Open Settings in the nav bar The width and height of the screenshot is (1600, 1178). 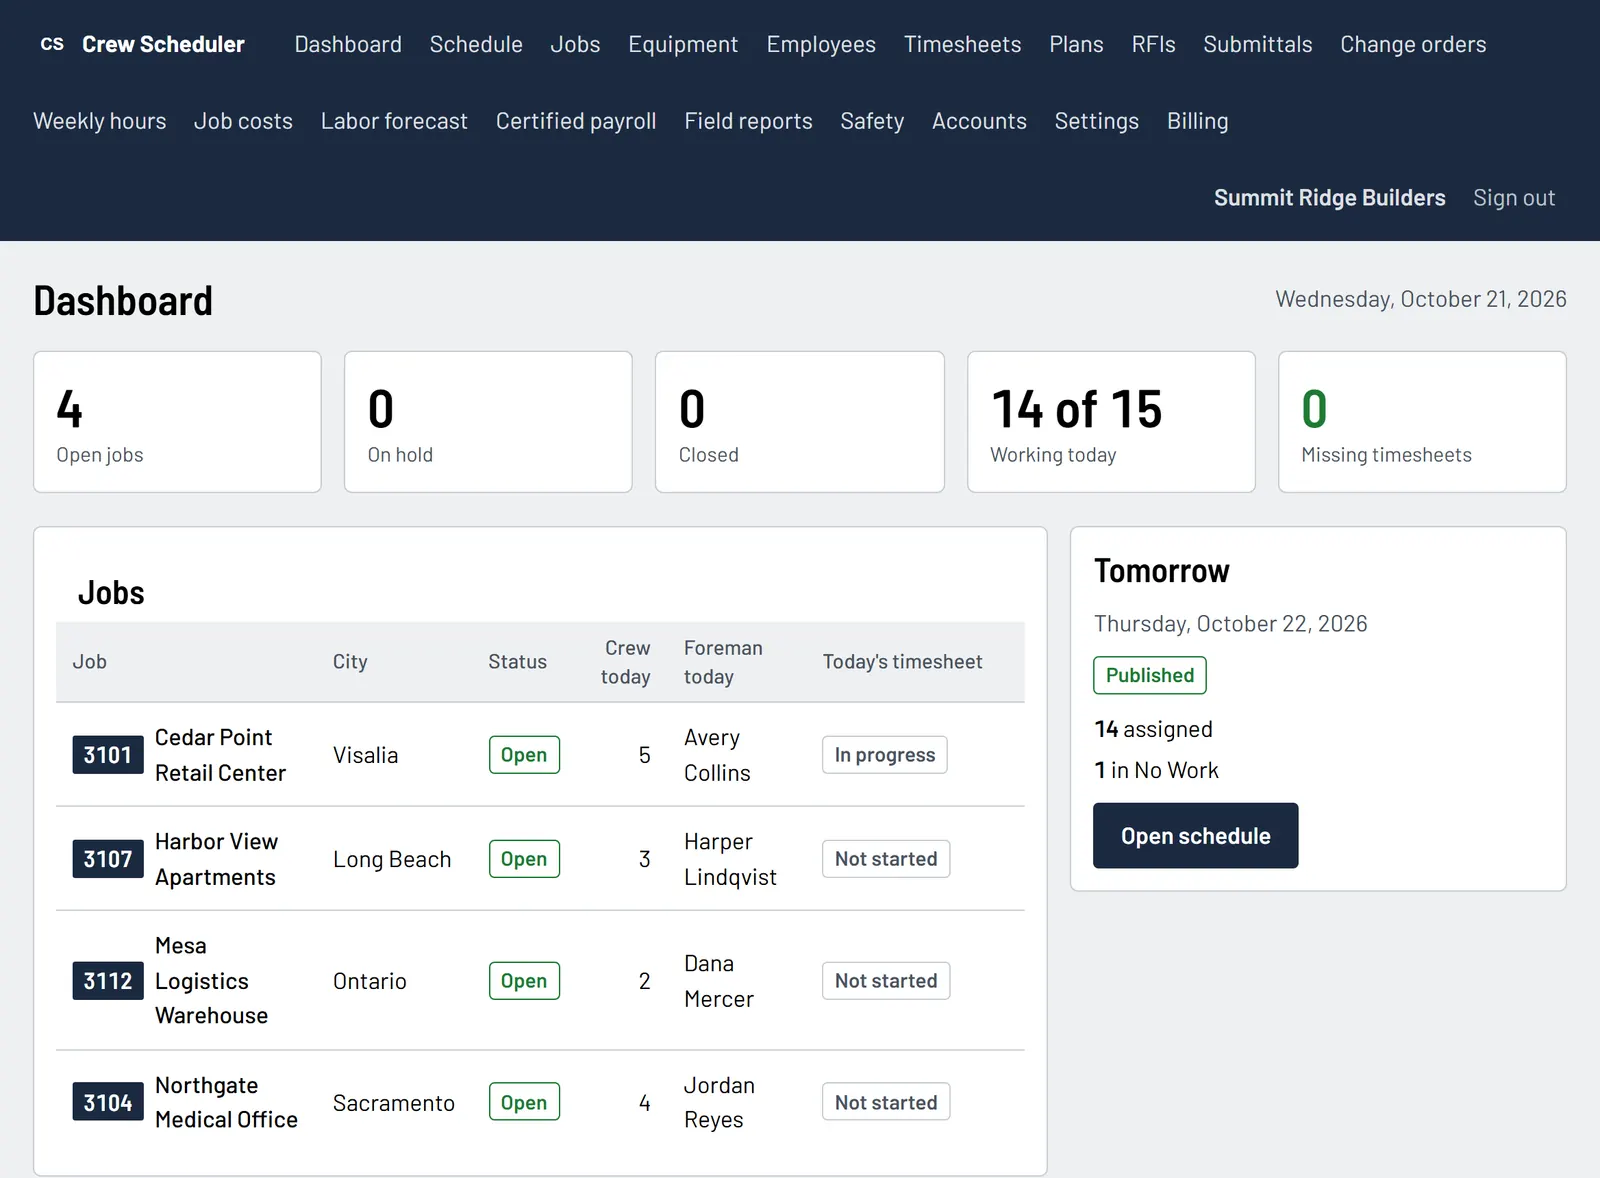coord(1096,121)
